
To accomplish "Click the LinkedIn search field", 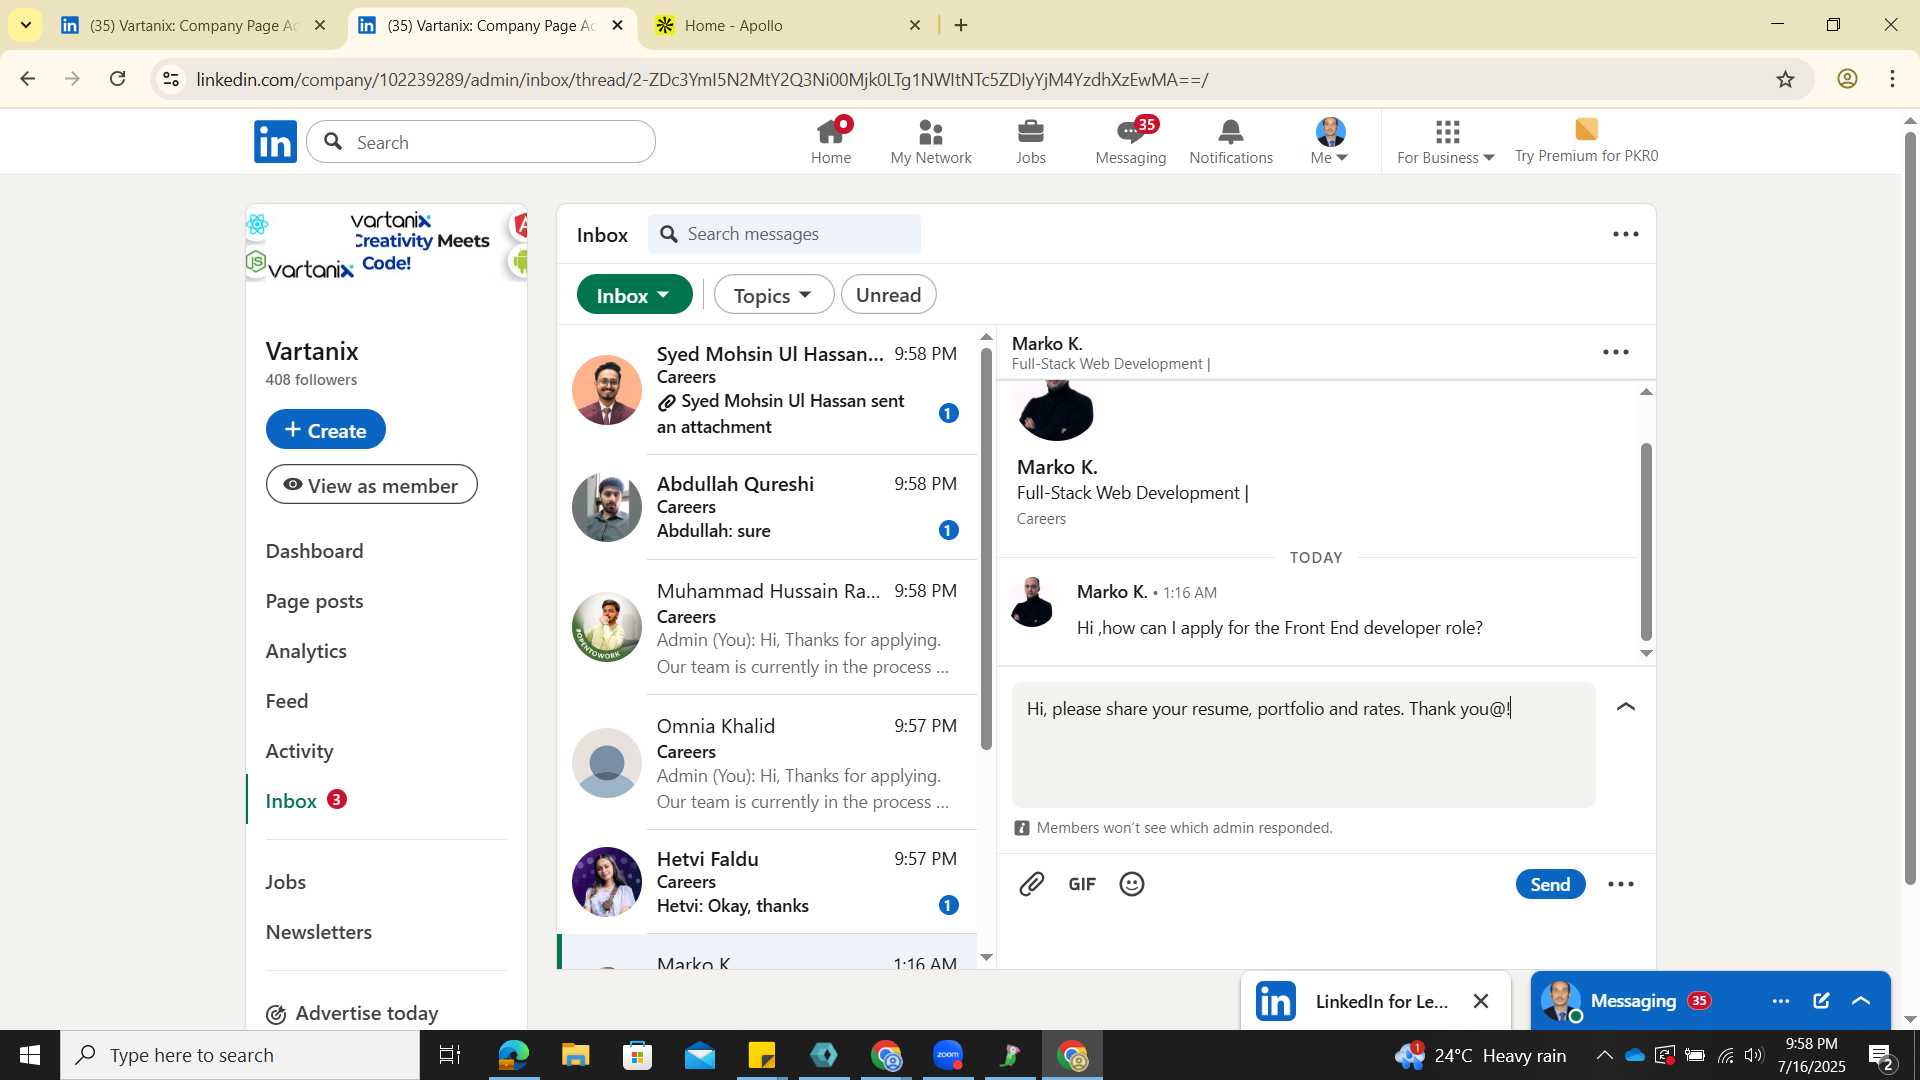I will (x=481, y=142).
